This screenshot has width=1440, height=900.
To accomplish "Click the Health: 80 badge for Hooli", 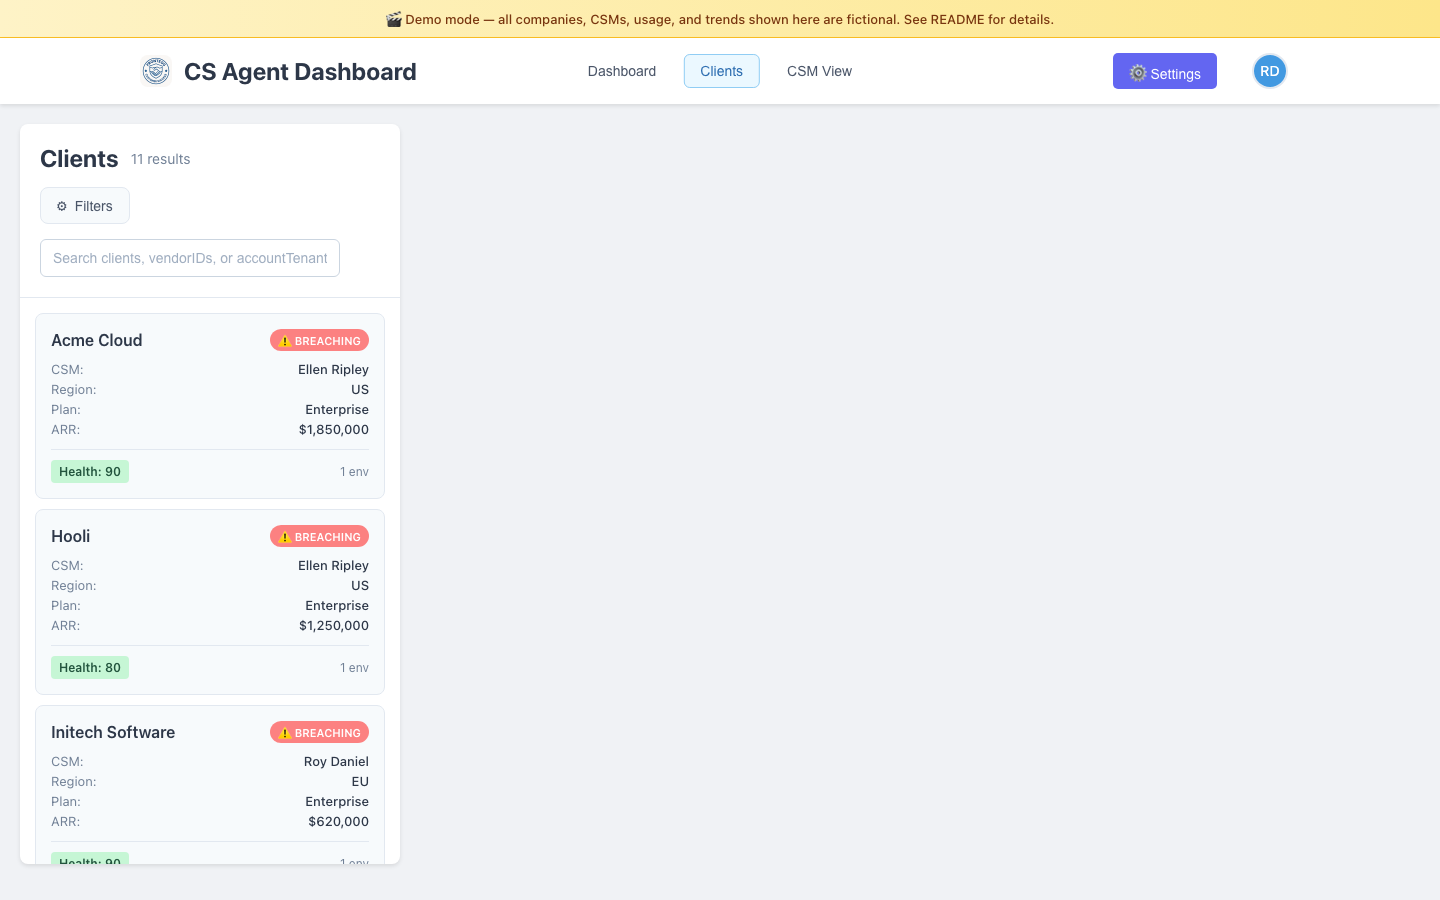I will [x=90, y=668].
